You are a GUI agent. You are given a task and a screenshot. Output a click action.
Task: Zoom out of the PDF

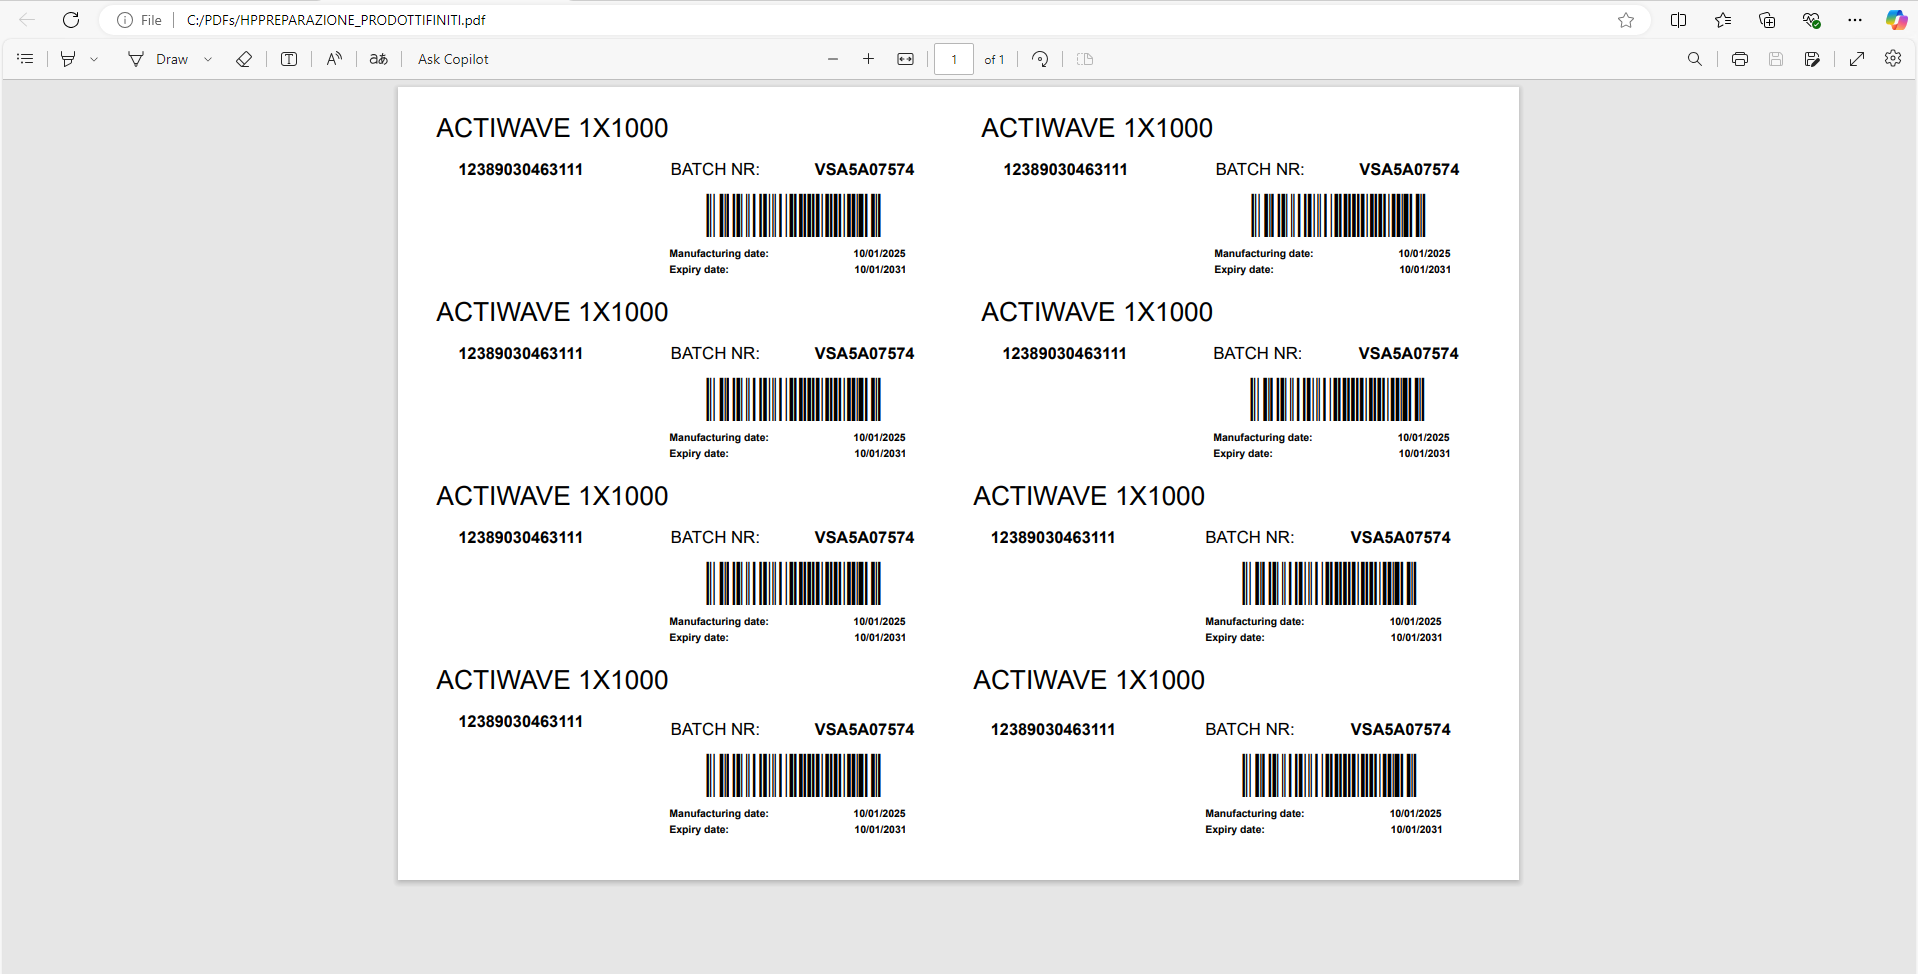tap(833, 59)
